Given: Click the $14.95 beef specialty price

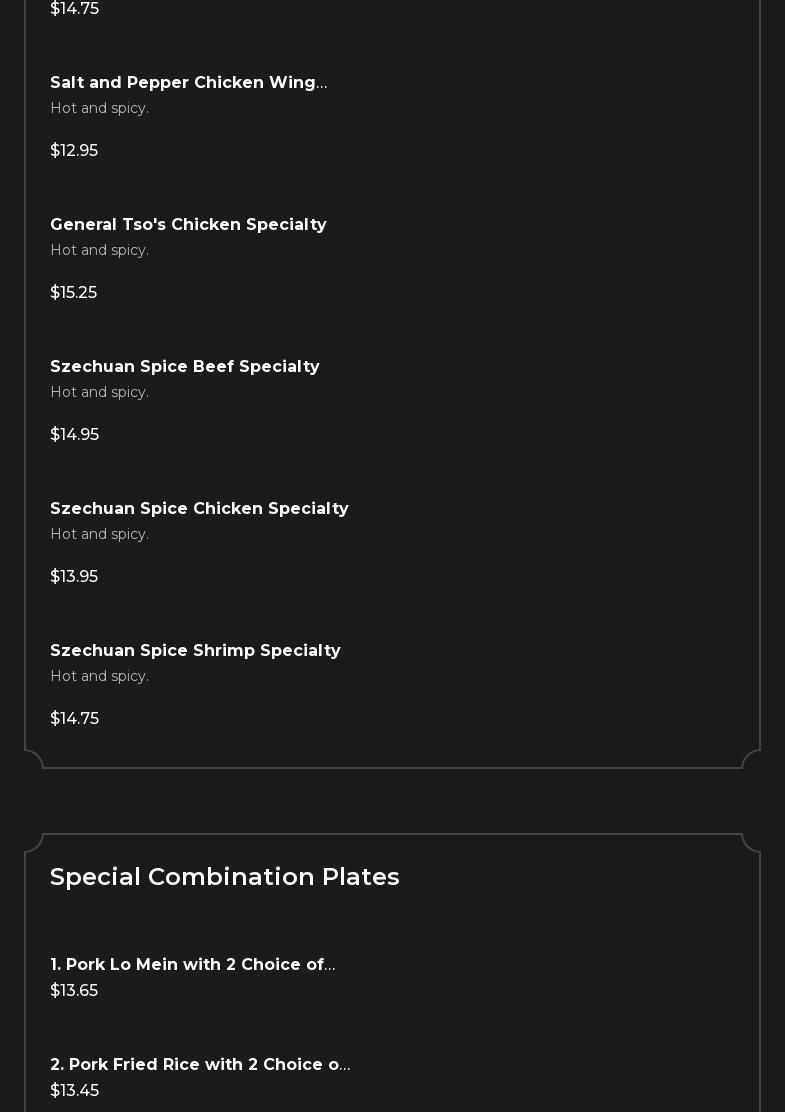Looking at the screenshot, I should [74, 435].
